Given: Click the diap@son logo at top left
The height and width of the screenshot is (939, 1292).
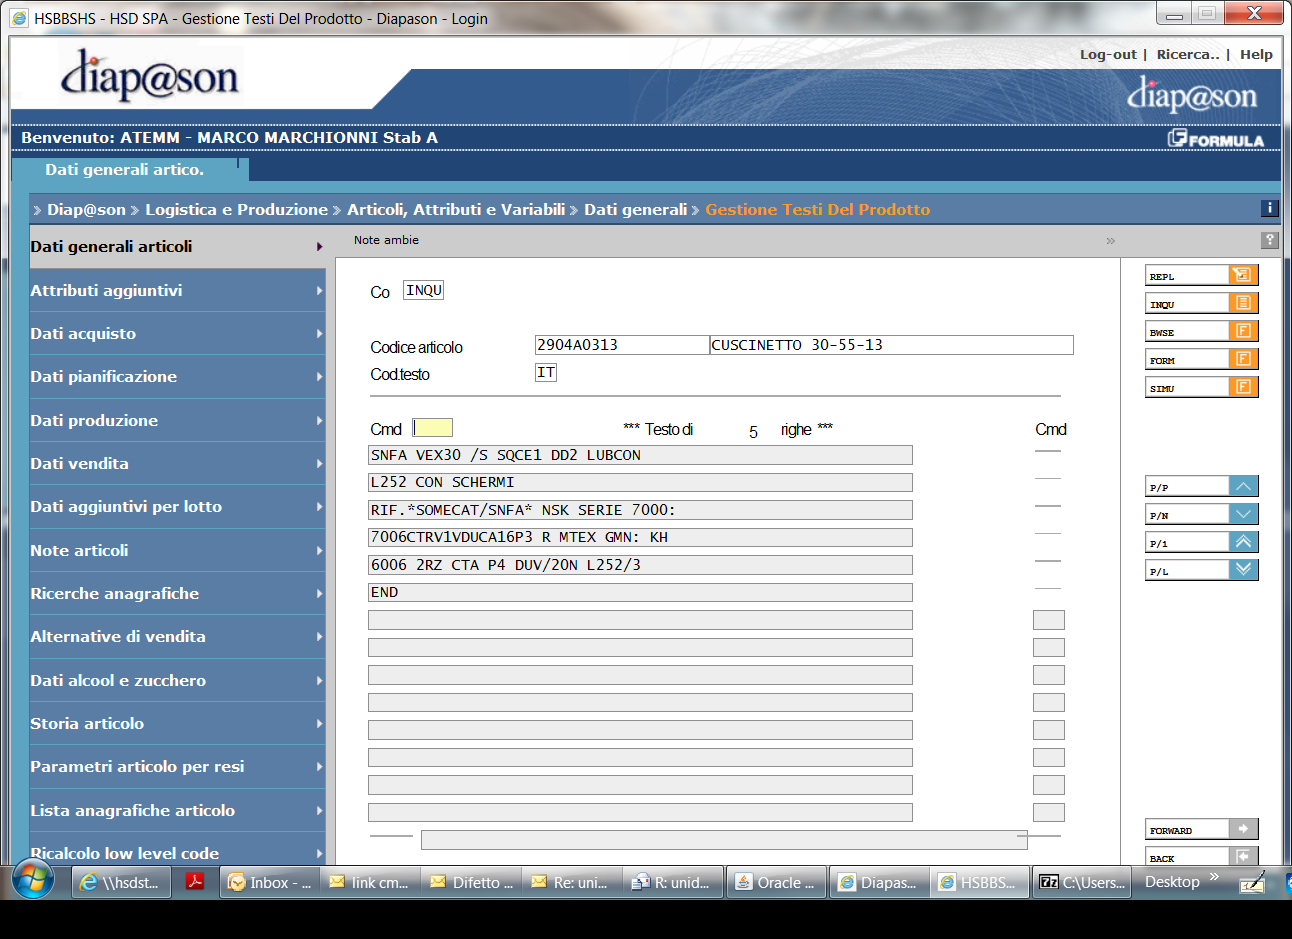Looking at the screenshot, I should 150,76.
